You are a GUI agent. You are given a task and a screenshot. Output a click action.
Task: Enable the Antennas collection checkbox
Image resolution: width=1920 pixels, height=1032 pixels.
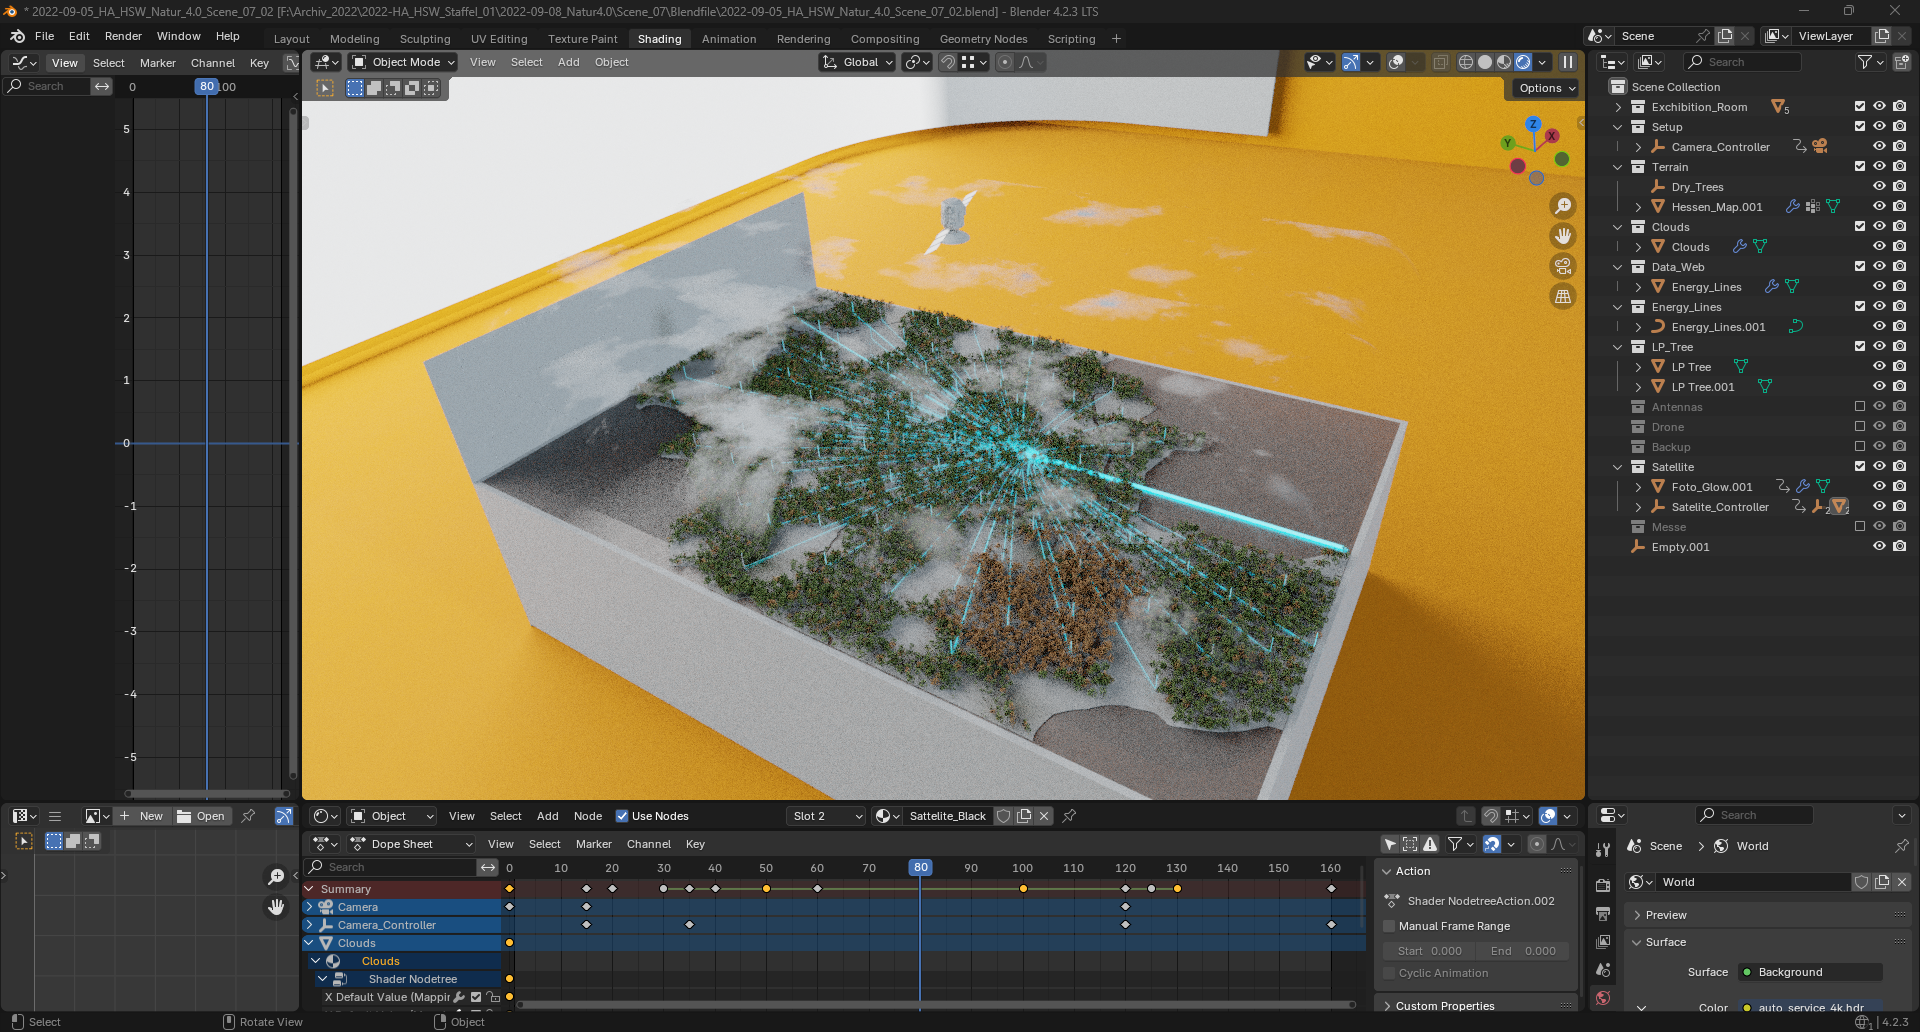pos(1860,406)
